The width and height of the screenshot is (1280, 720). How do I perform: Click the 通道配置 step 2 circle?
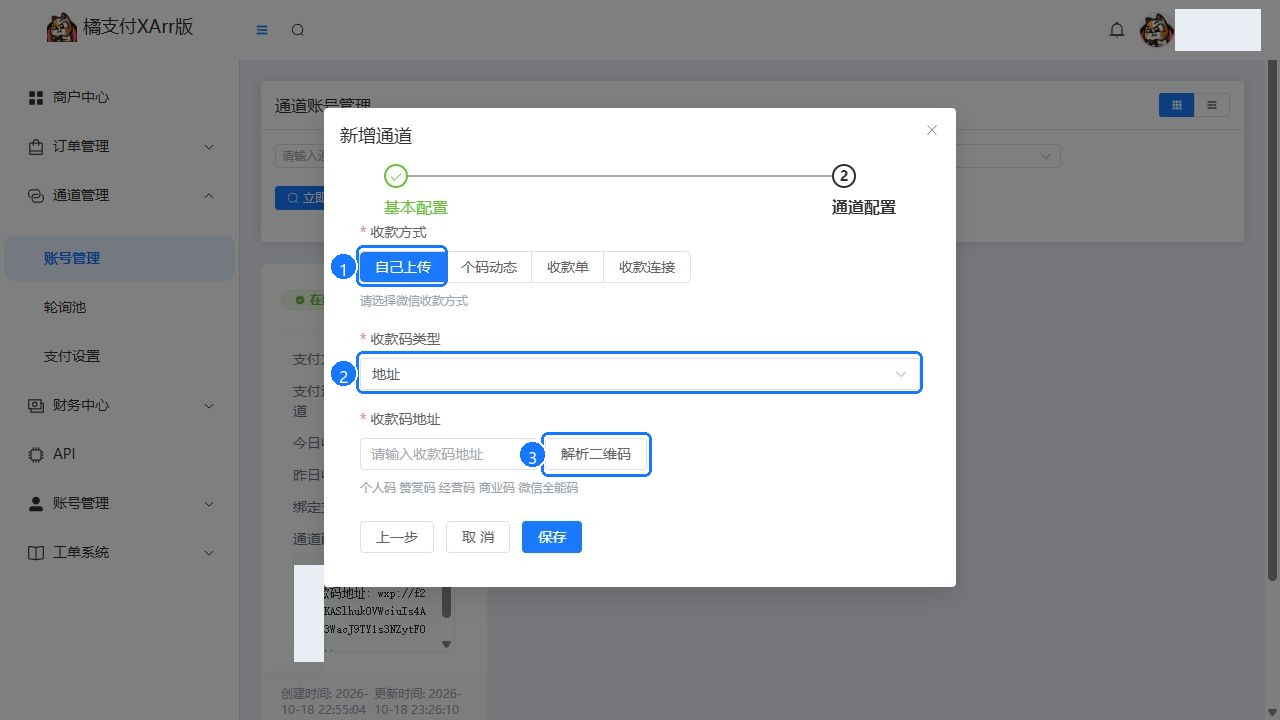(x=844, y=176)
